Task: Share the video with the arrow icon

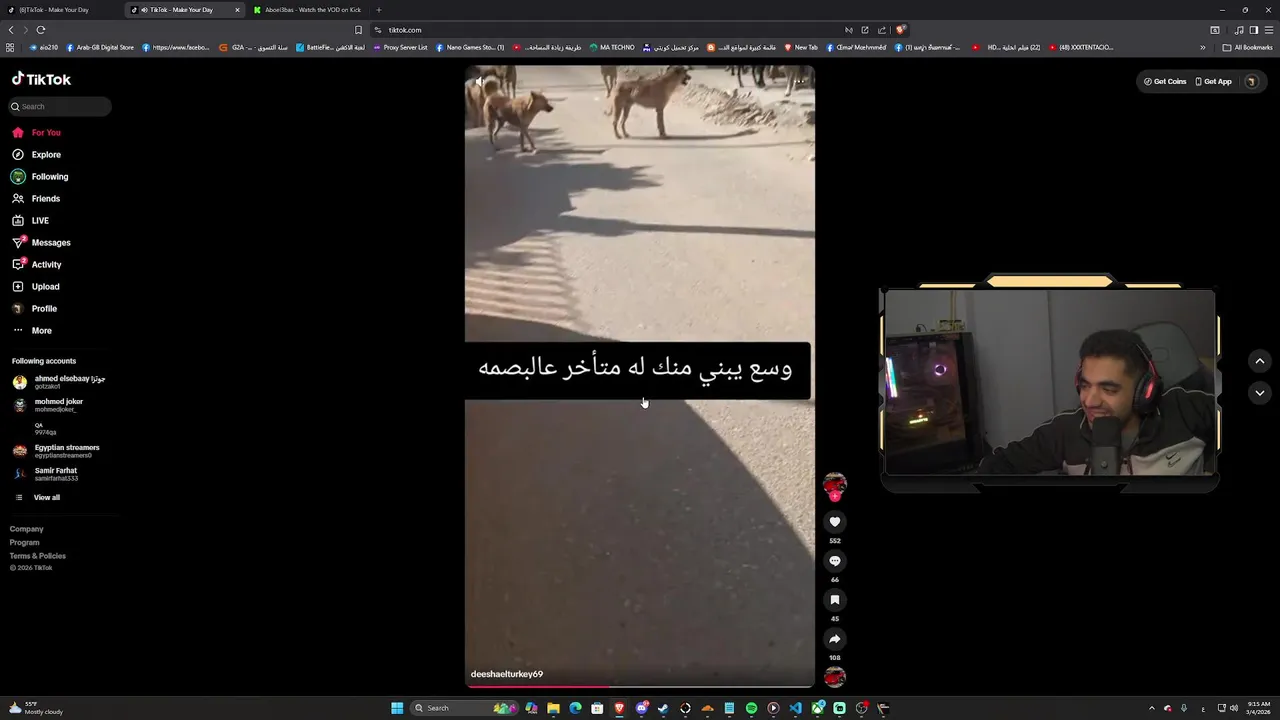Action: [835, 639]
